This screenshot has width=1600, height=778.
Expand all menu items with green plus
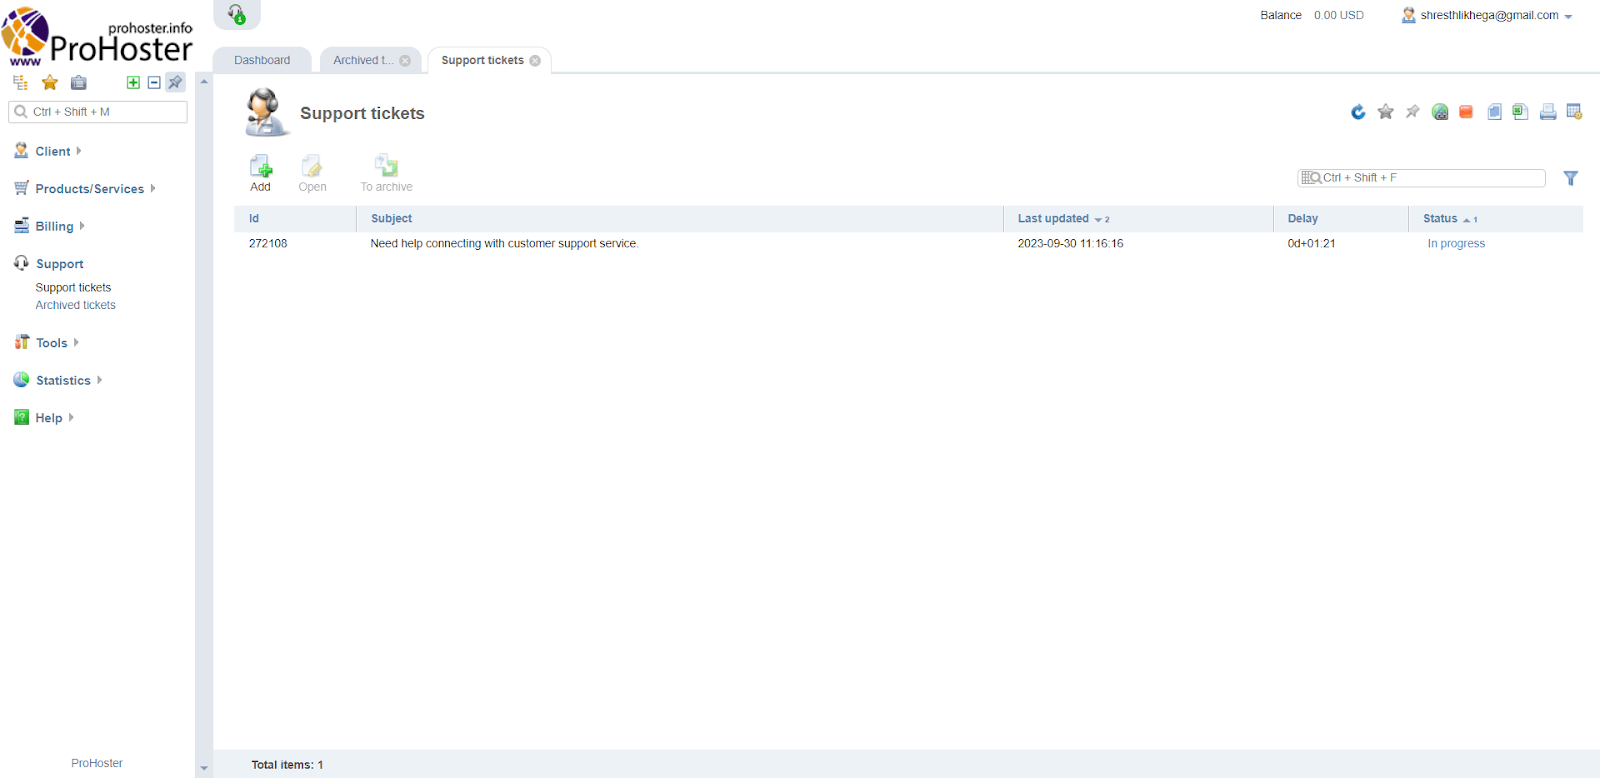click(x=133, y=83)
